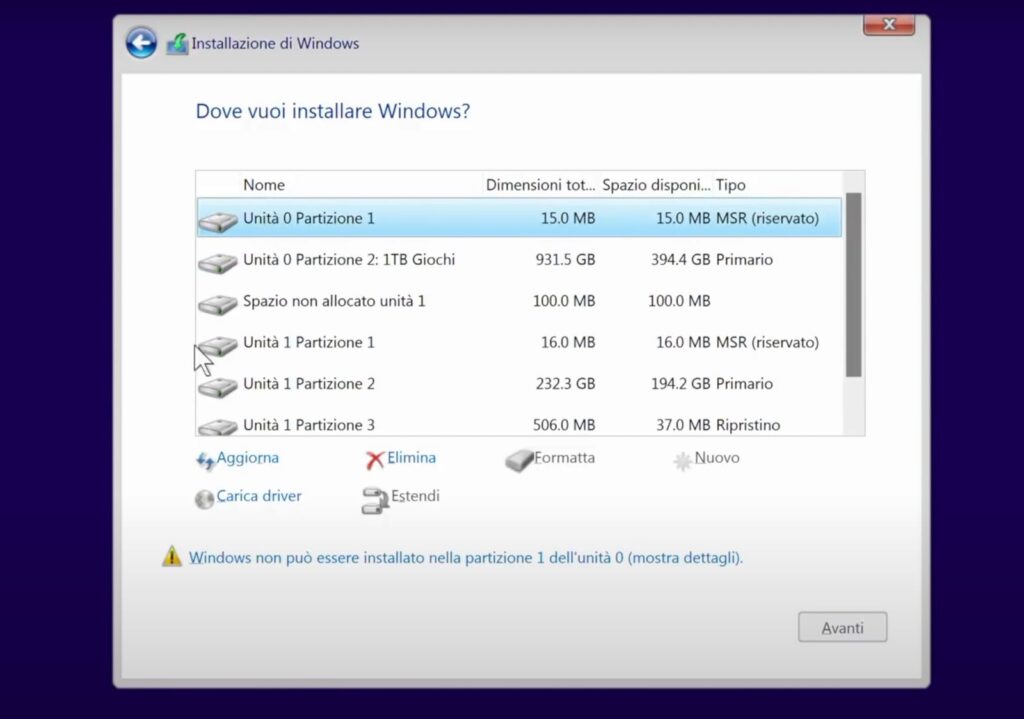Click the Dimensioni tot... column header
Image resolution: width=1024 pixels, height=719 pixels.
point(540,185)
